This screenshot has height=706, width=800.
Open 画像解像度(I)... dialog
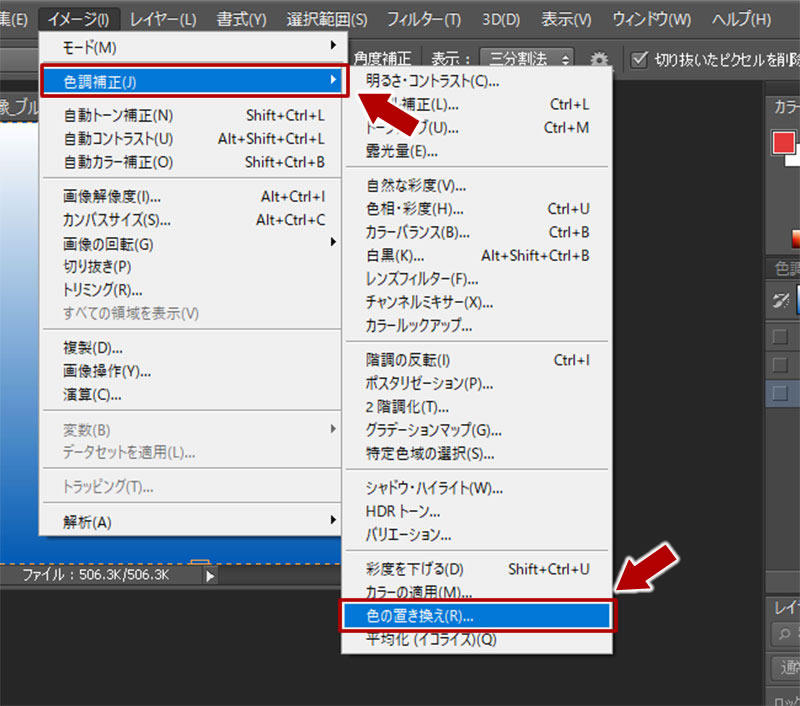[x=193, y=196]
